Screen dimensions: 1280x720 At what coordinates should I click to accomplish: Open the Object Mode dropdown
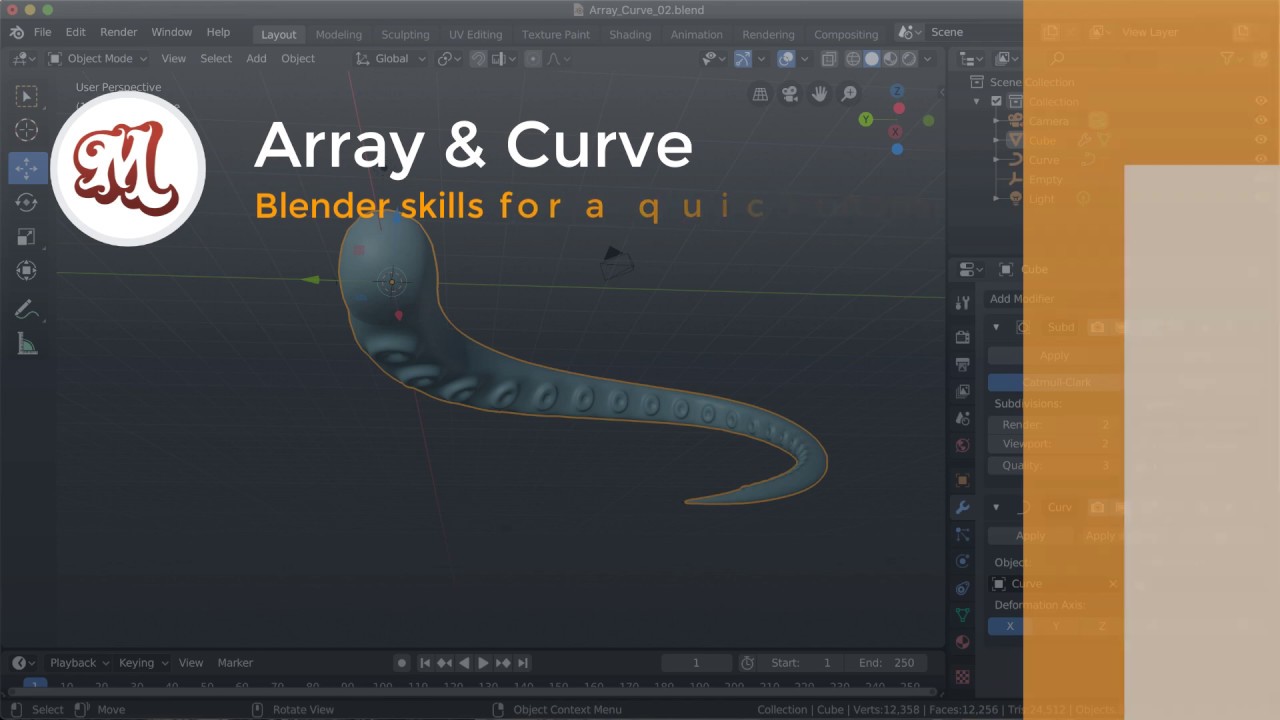click(x=98, y=59)
